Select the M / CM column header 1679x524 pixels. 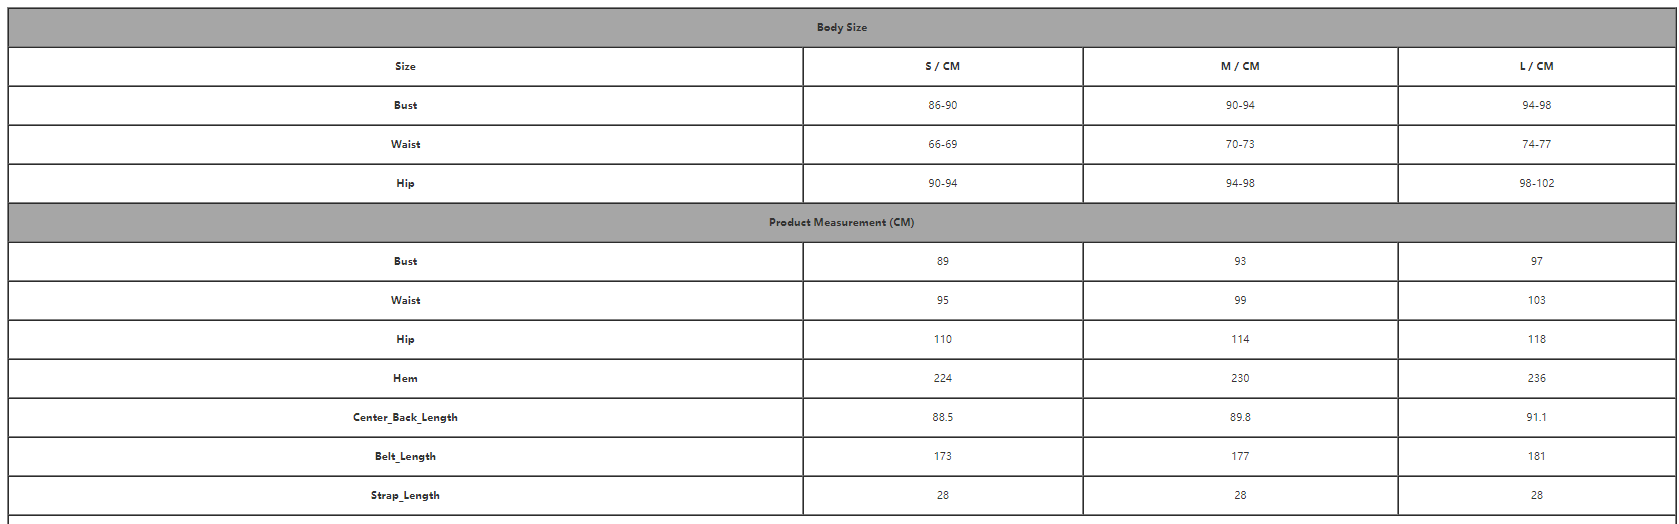click(1240, 67)
